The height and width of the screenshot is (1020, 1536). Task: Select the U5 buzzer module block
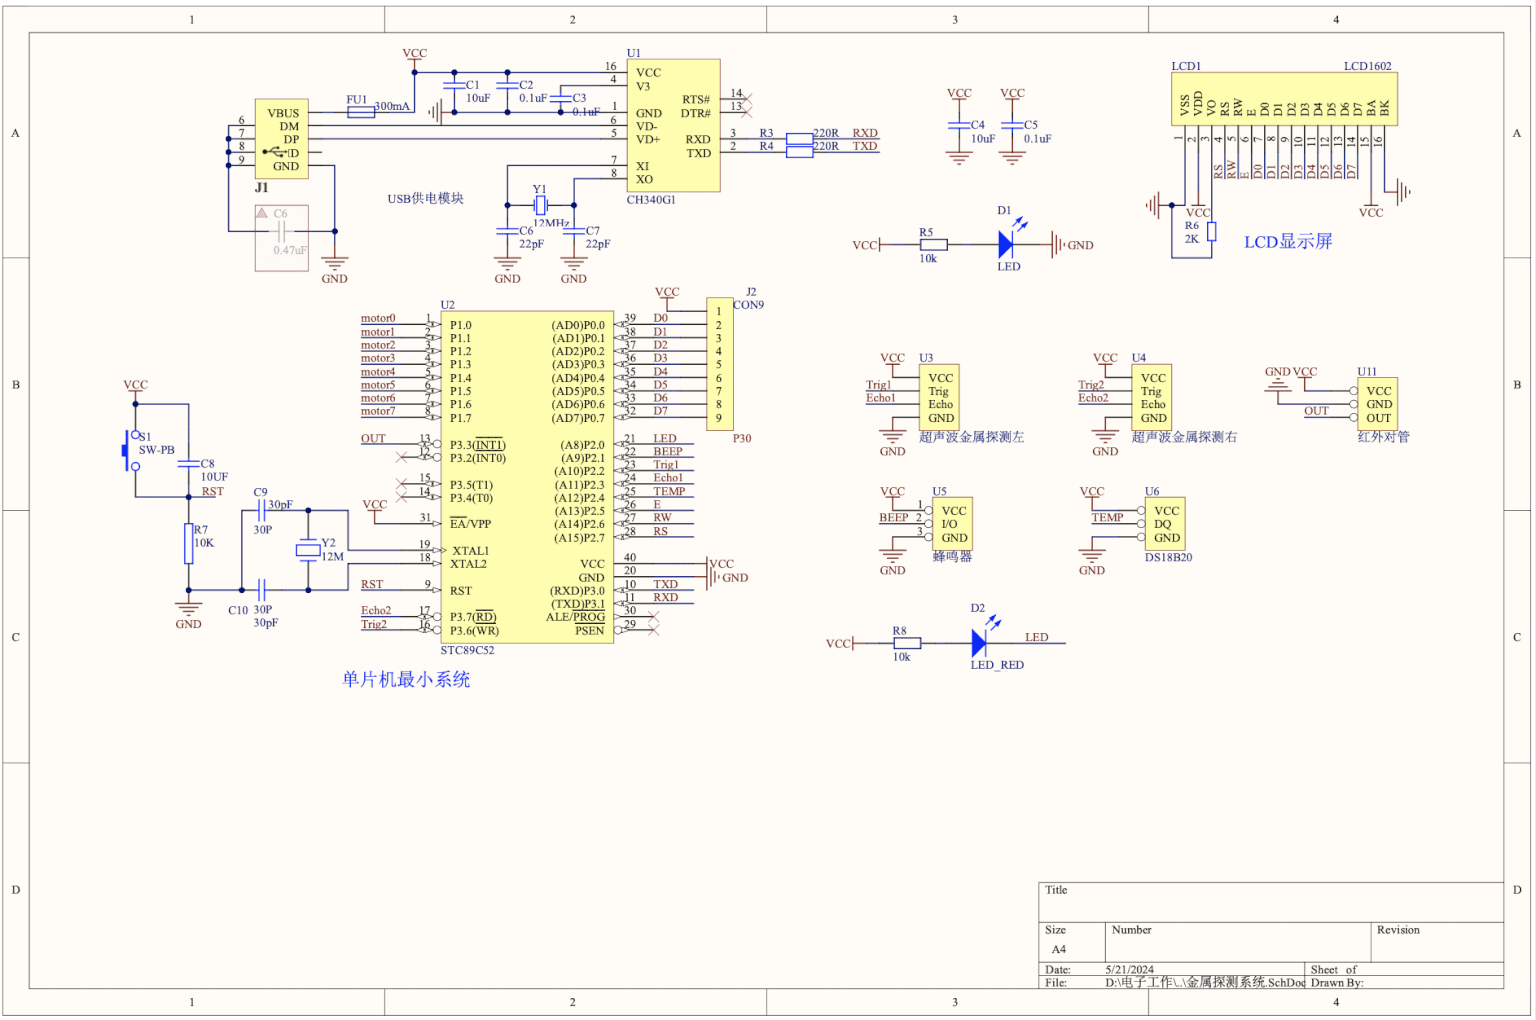(x=952, y=524)
